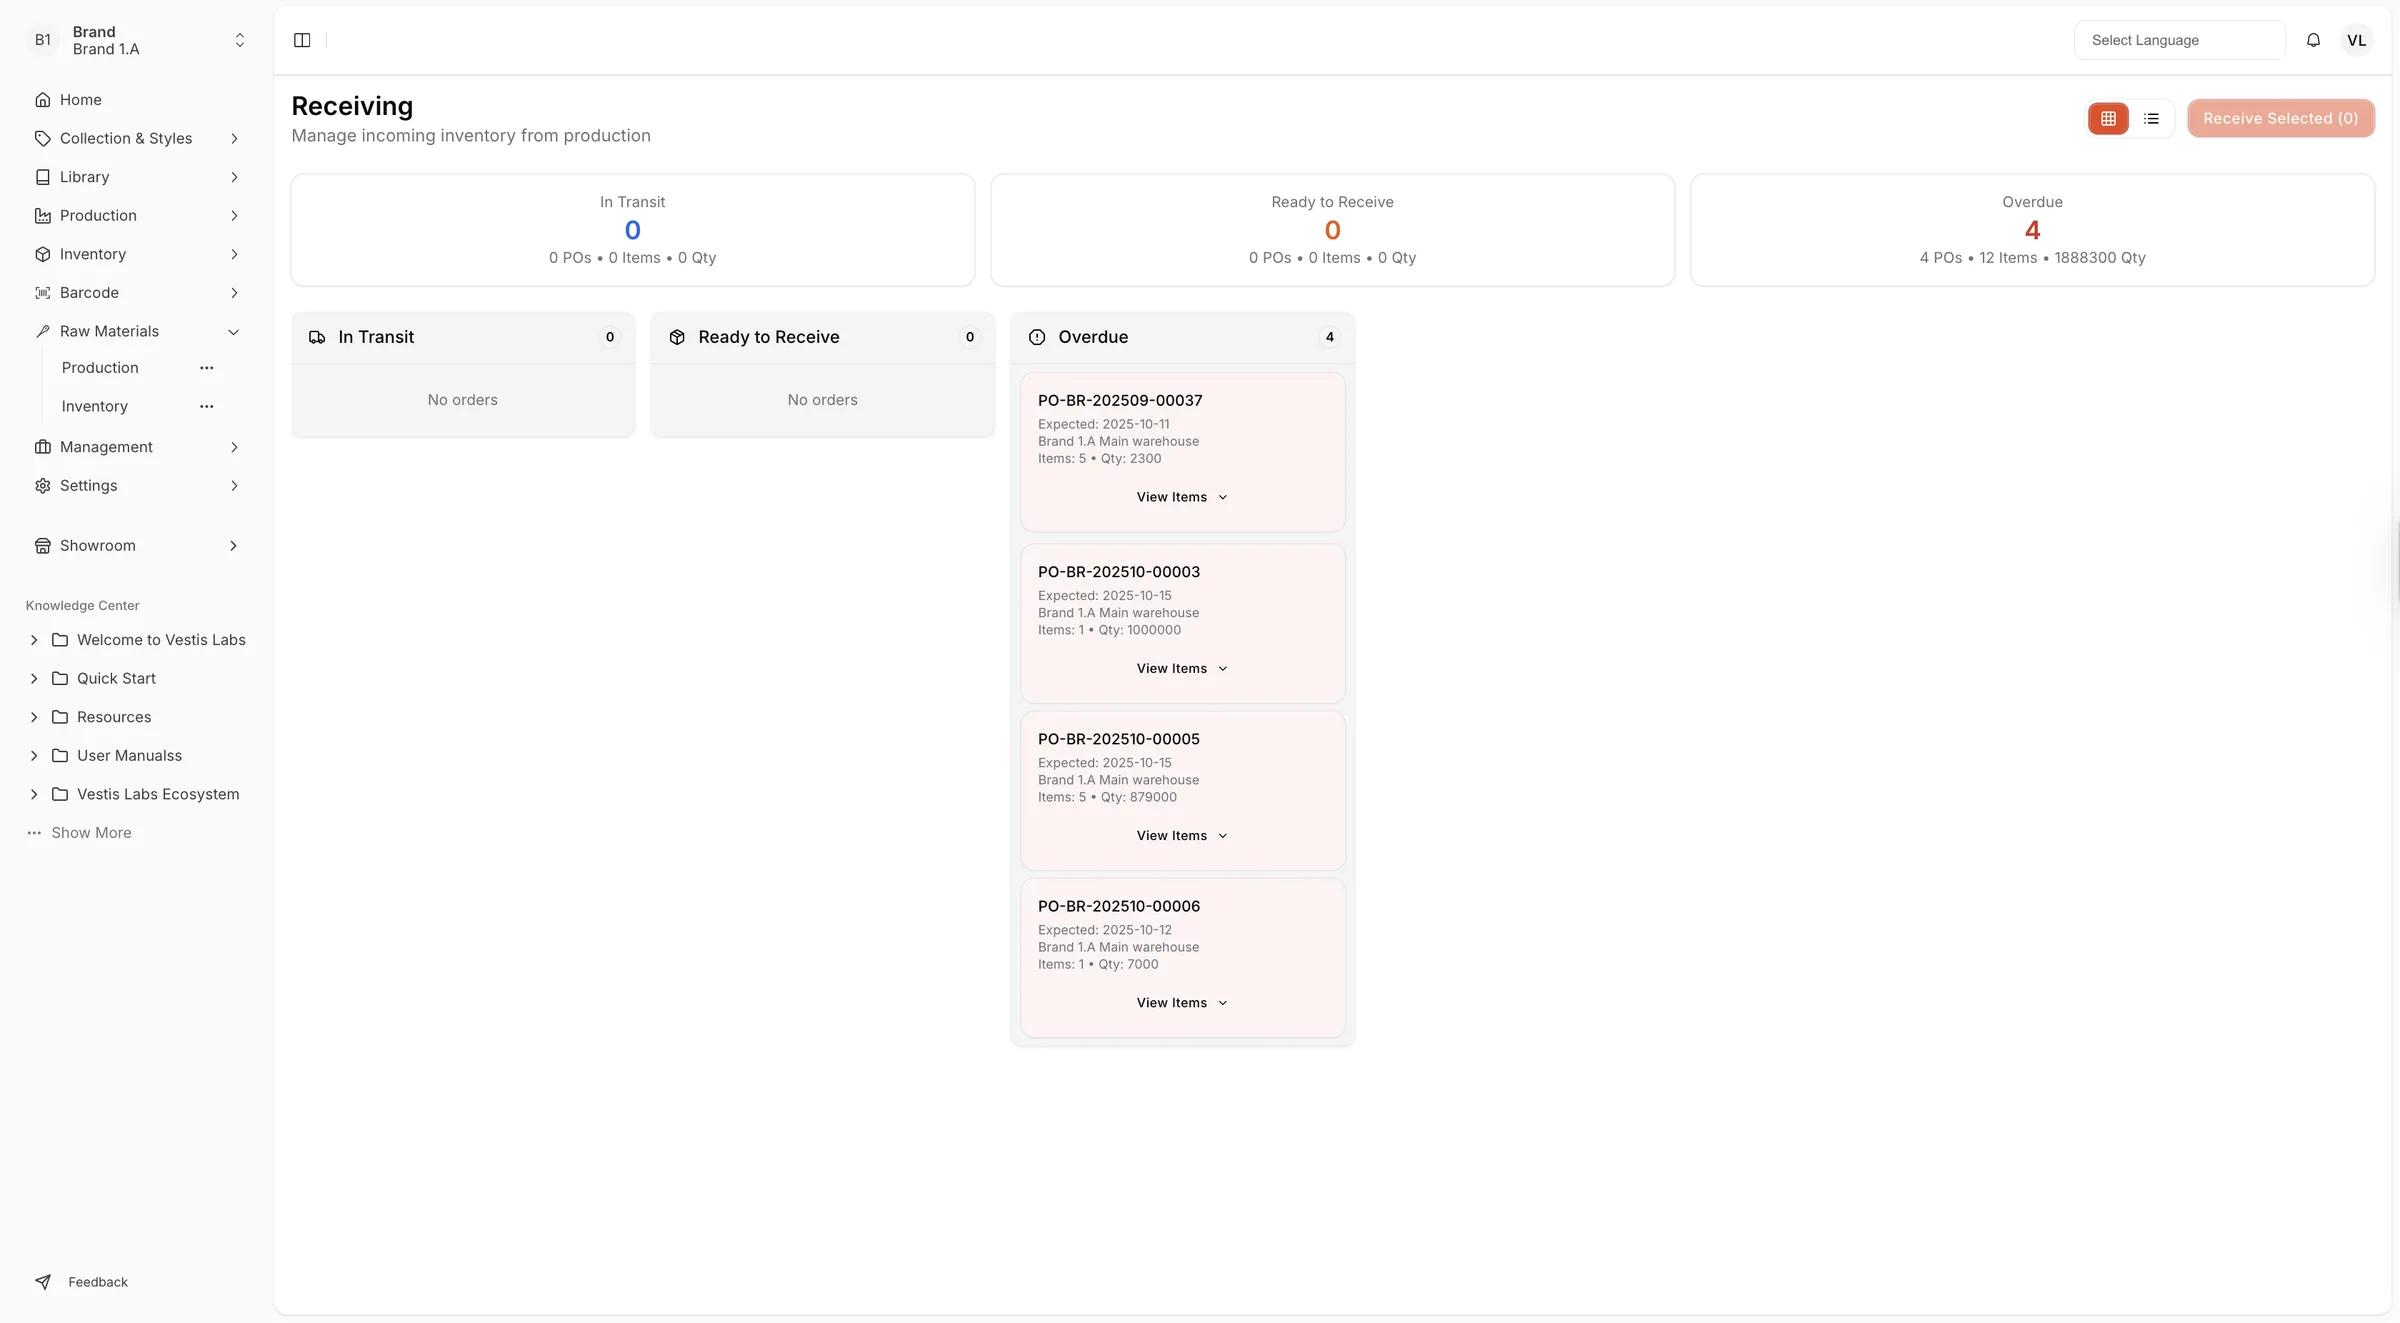Go to Home in sidebar
The image size is (2400, 1323).
click(138, 100)
